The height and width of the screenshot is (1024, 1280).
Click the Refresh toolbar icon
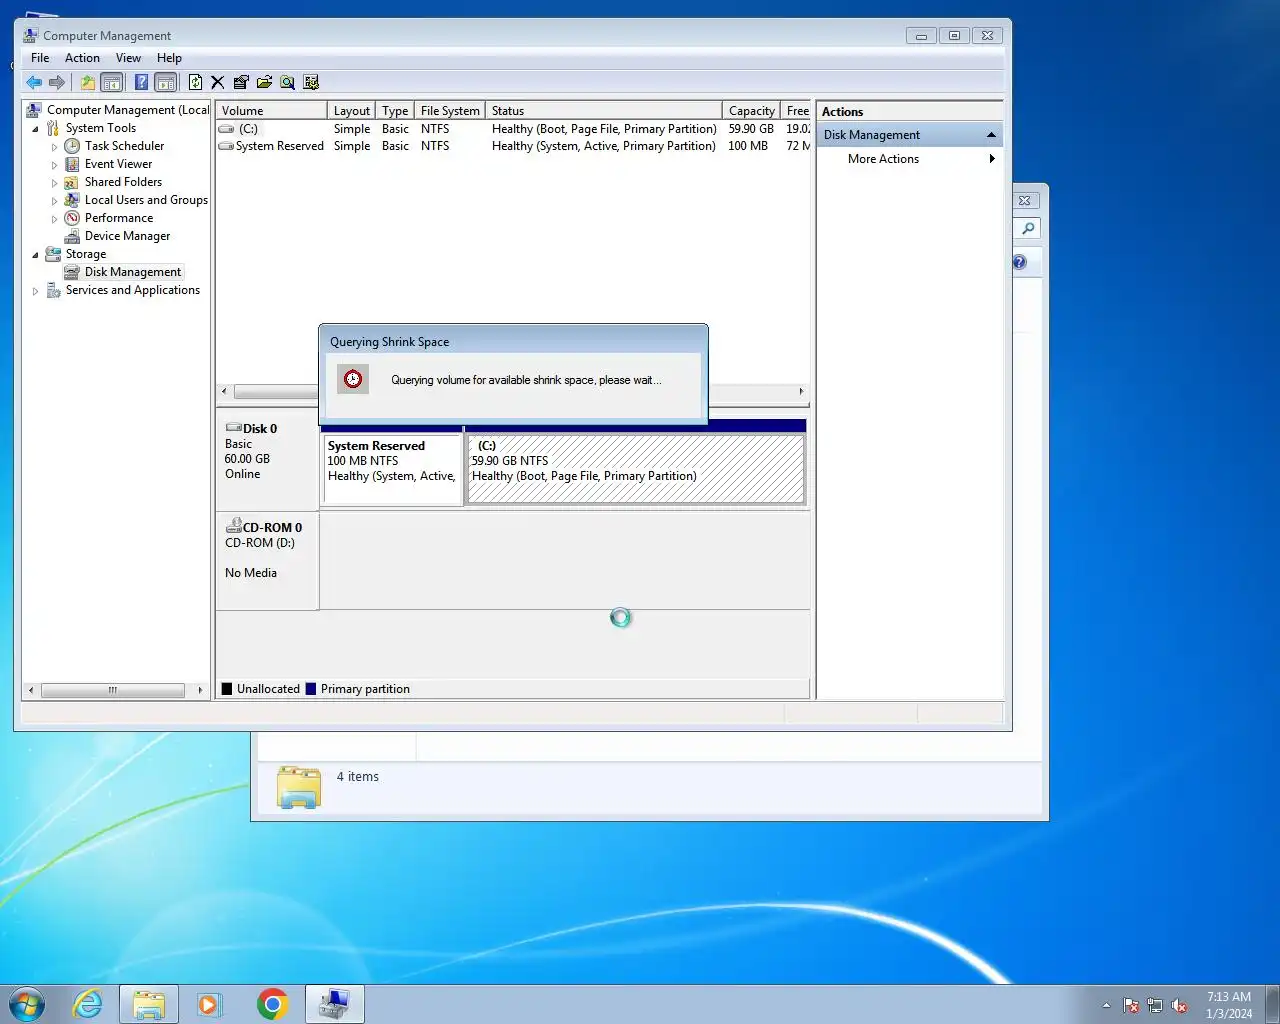[196, 83]
